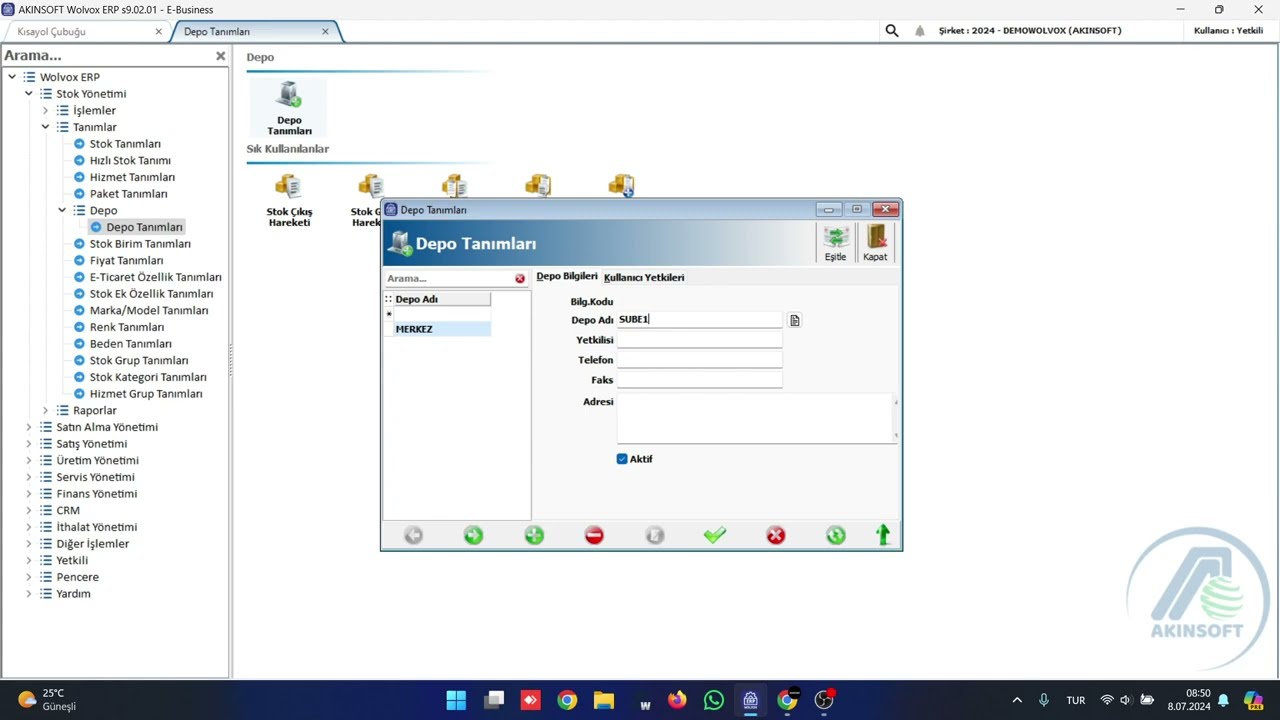1280x720 pixels.
Task: Close the sidebar Arama panel with its X
Action: (x=221, y=56)
